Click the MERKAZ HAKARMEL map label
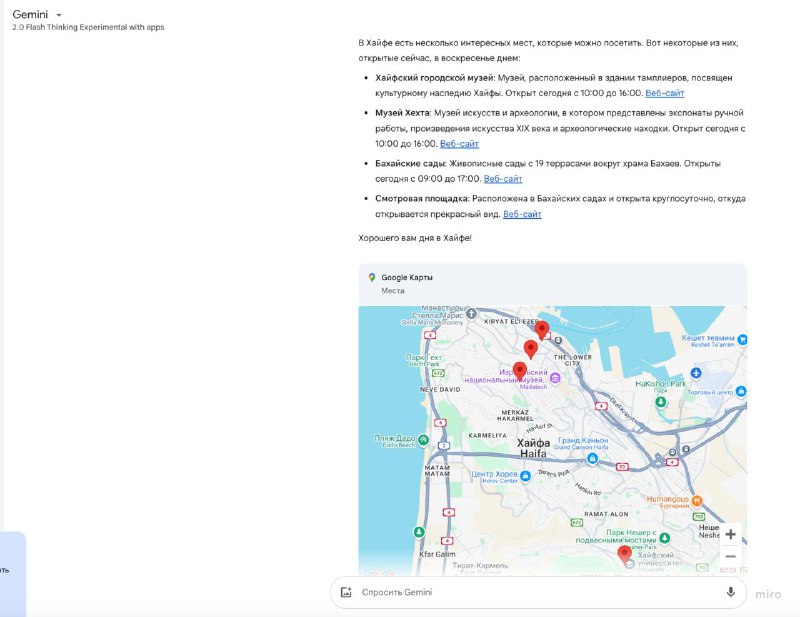 point(515,415)
